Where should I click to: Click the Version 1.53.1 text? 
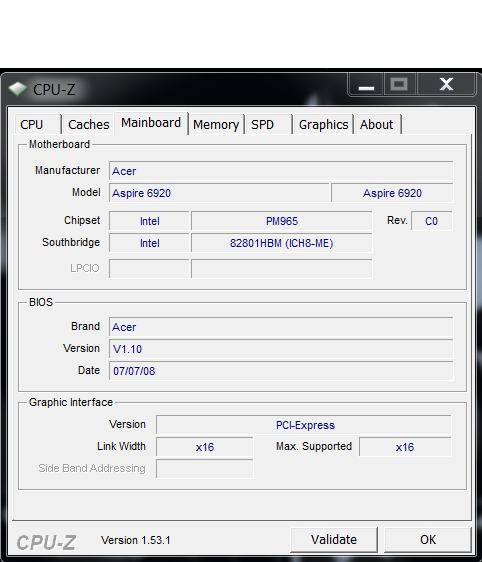[x=135, y=540]
